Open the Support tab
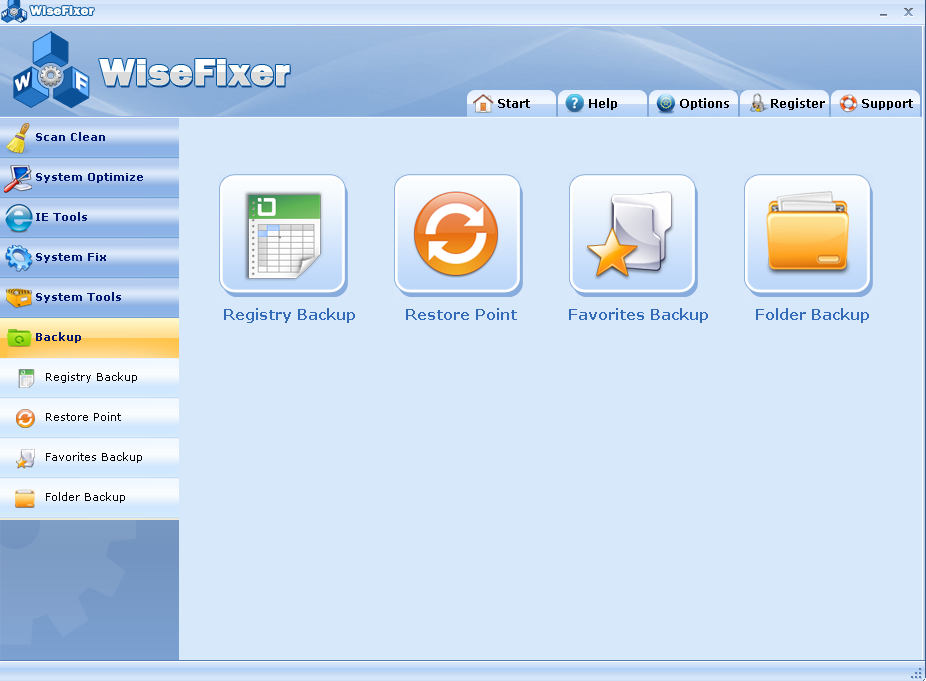The image size is (926, 681). tap(876, 103)
